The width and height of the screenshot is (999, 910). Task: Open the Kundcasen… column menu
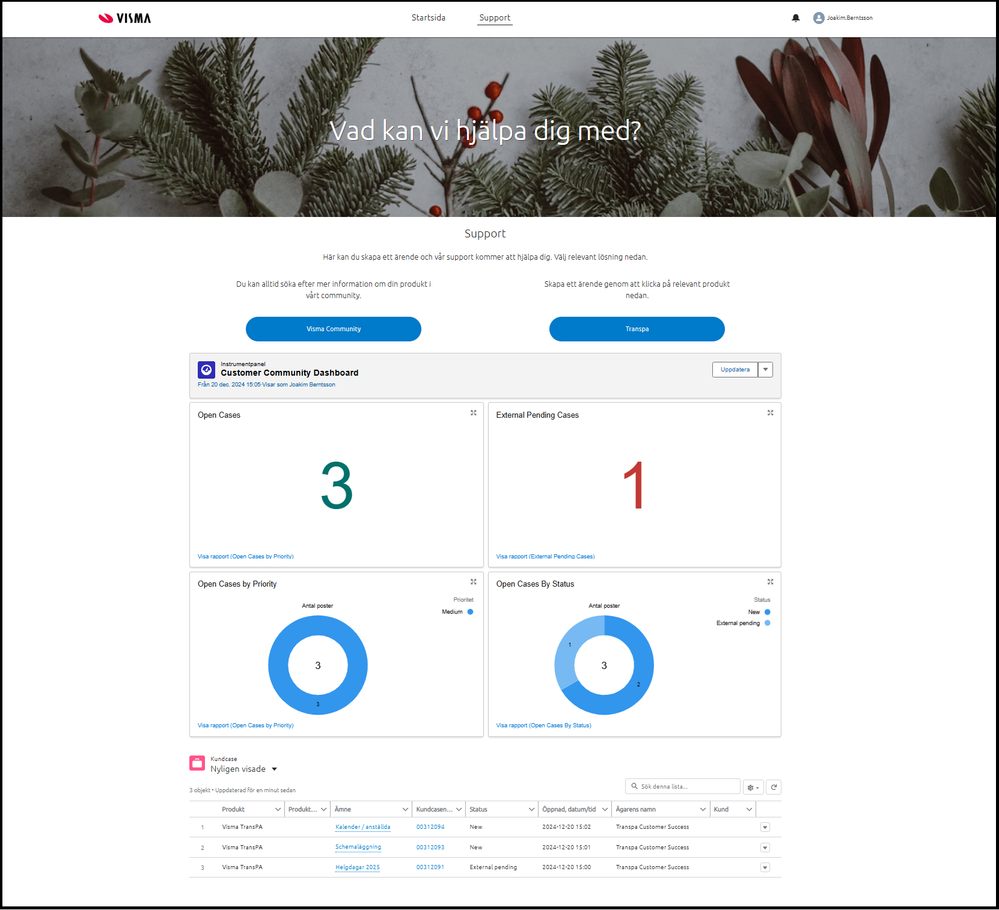[x=459, y=809]
